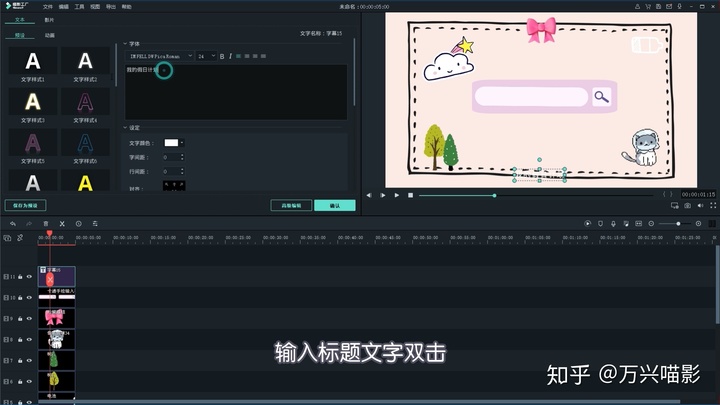Split clip with the scissors icon
The width and height of the screenshot is (720, 405).
[62, 224]
